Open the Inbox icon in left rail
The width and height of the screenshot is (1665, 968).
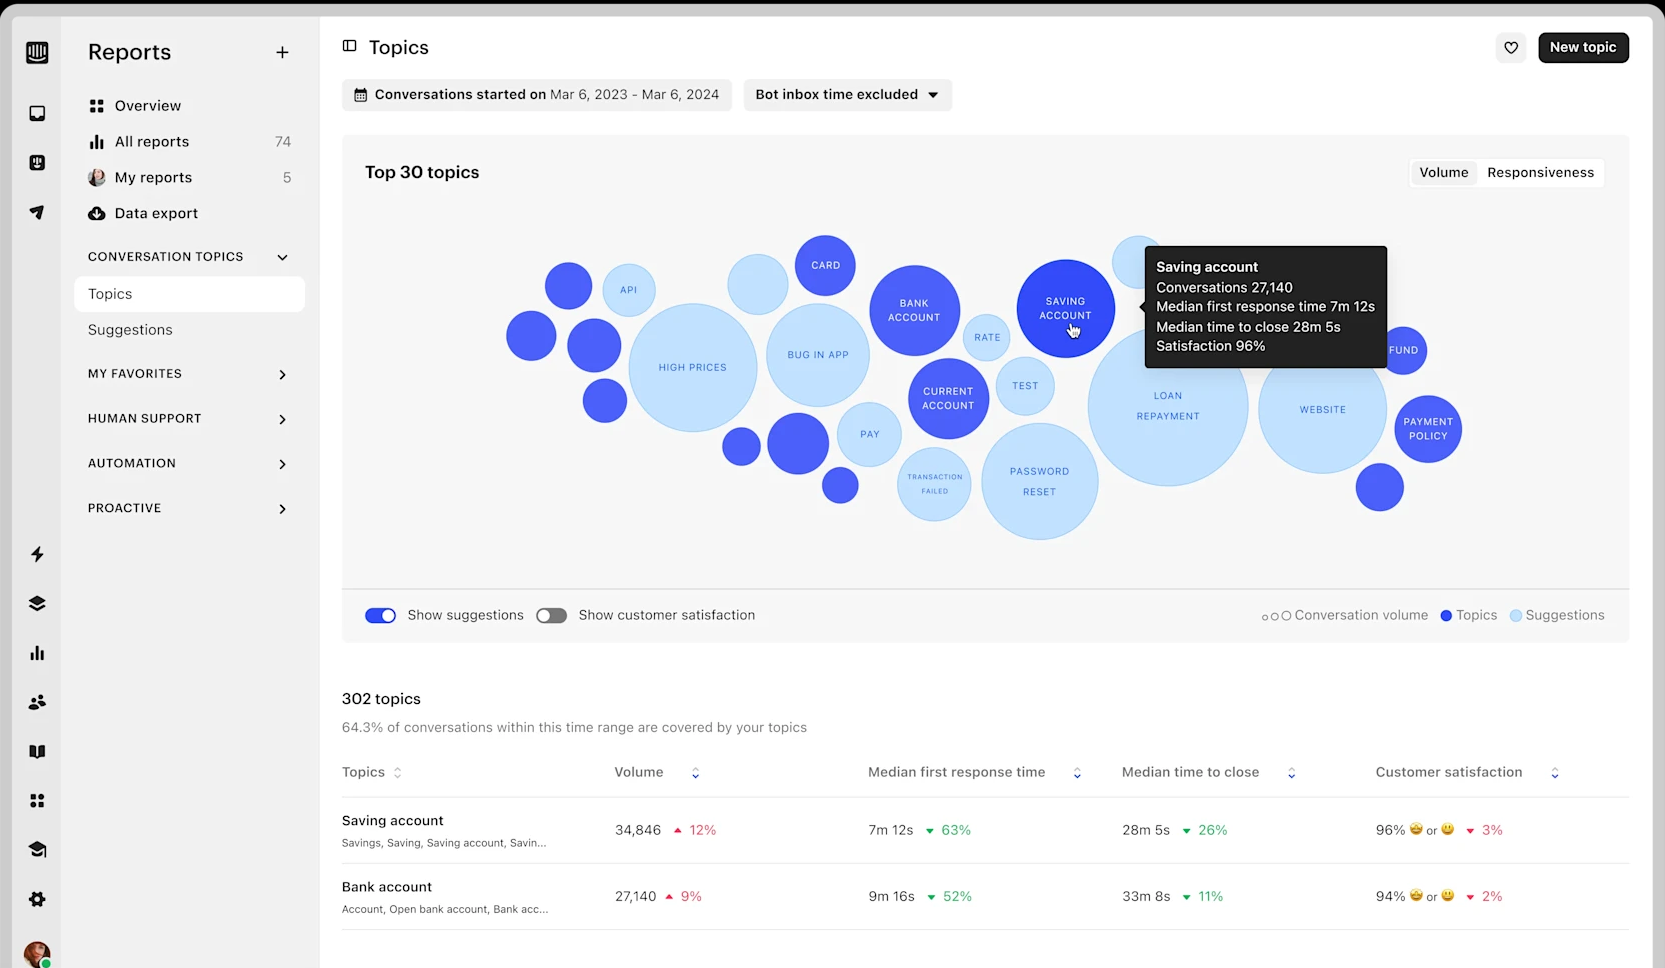pyautogui.click(x=37, y=114)
